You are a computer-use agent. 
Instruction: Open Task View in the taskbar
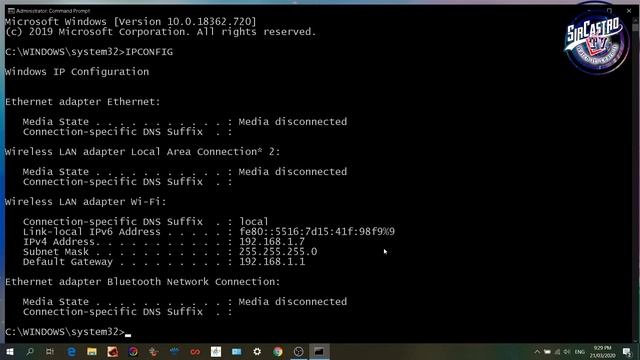pos(50,351)
